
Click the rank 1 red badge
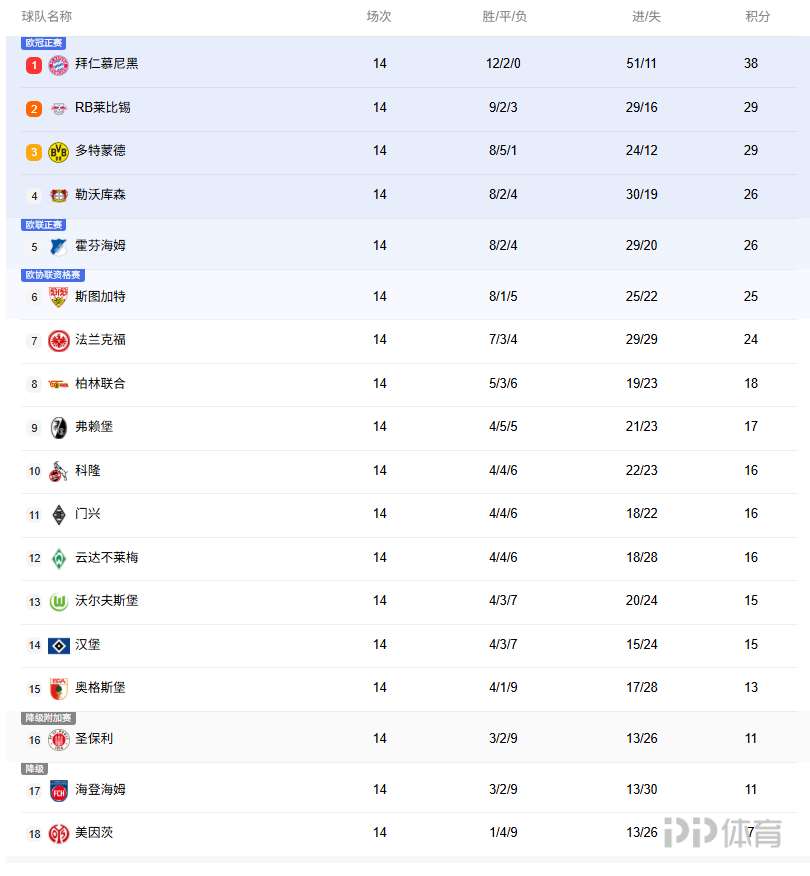click(x=34, y=65)
